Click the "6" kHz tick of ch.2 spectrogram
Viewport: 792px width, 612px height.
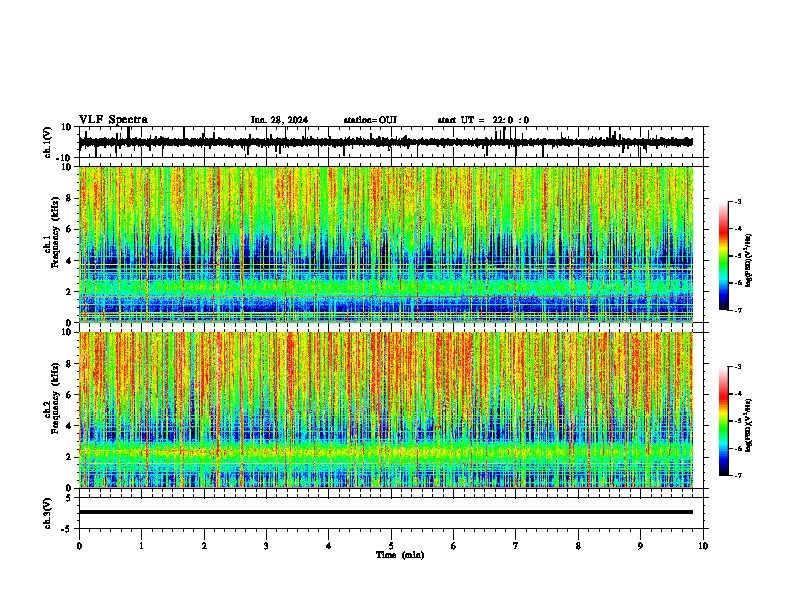[69, 395]
